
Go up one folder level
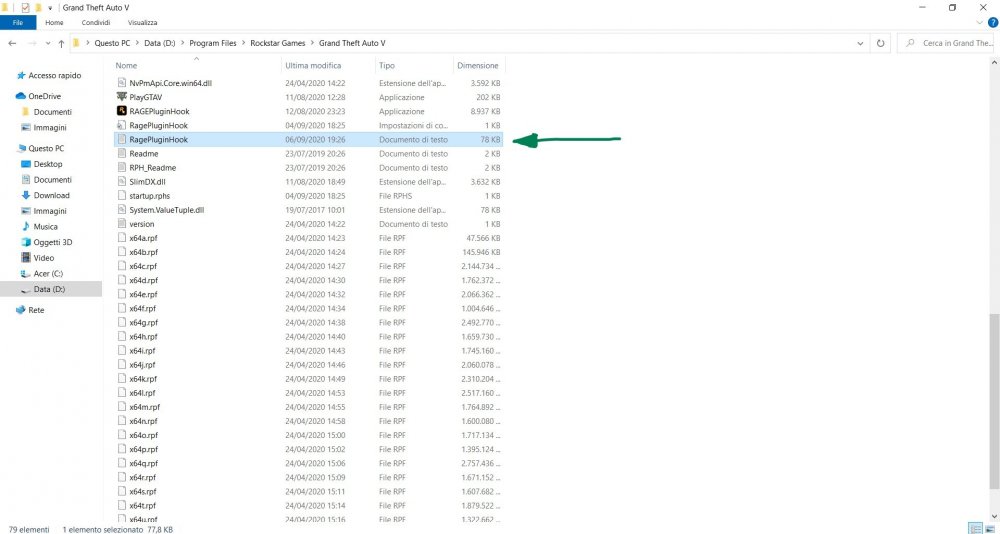click(x=61, y=43)
